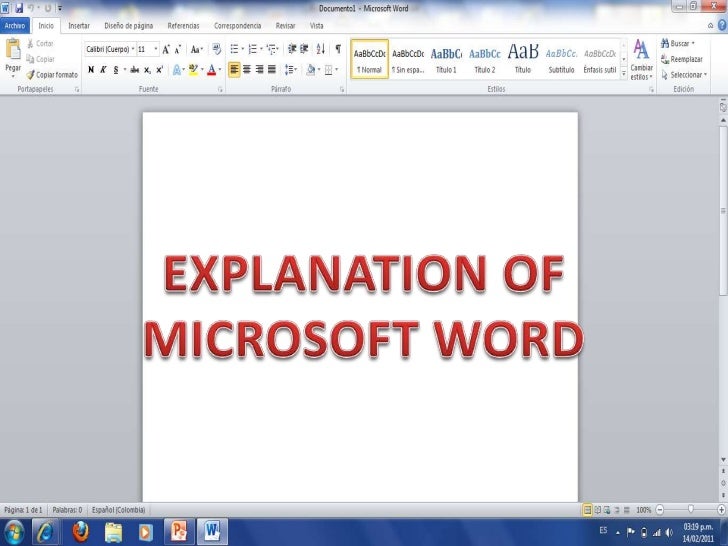Click the Word help question icon
This screenshot has width=728, height=546.
click(x=722, y=26)
